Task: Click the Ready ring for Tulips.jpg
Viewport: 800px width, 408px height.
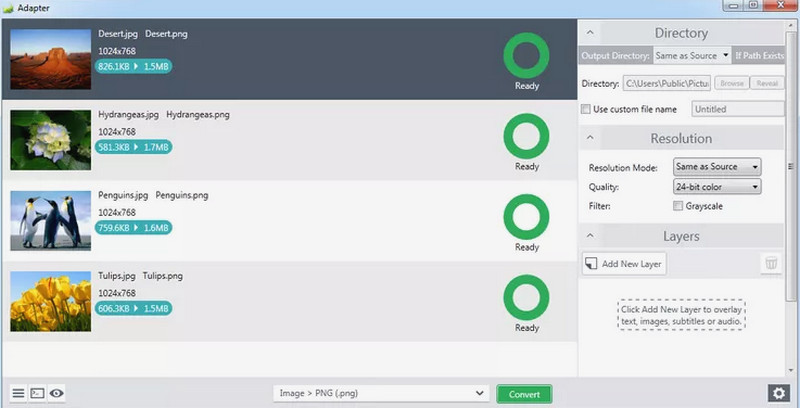Action: click(x=526, y=297)
